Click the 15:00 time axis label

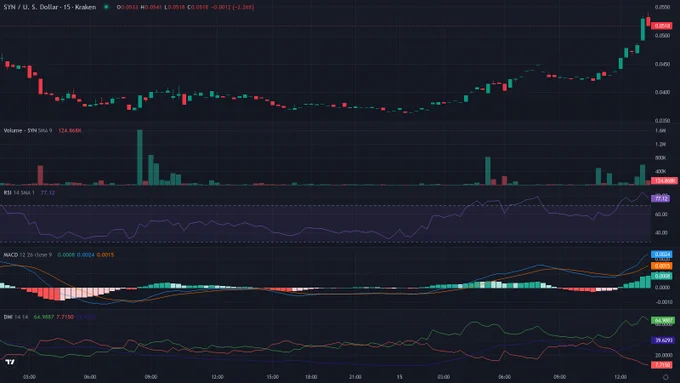coord(272,377)
